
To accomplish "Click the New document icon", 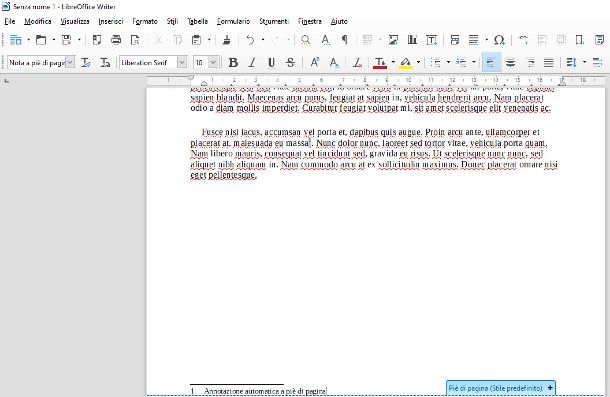I will click(x=15, y=40).
